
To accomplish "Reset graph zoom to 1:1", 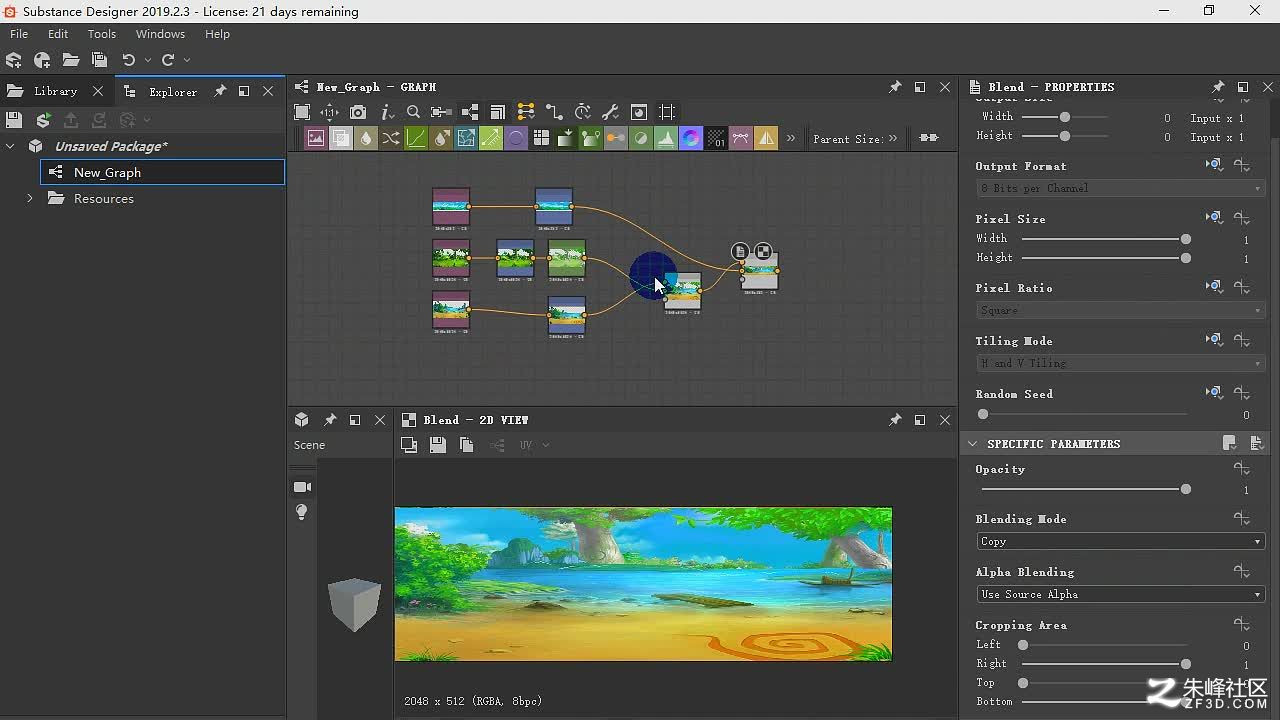I will pos(330,112).
